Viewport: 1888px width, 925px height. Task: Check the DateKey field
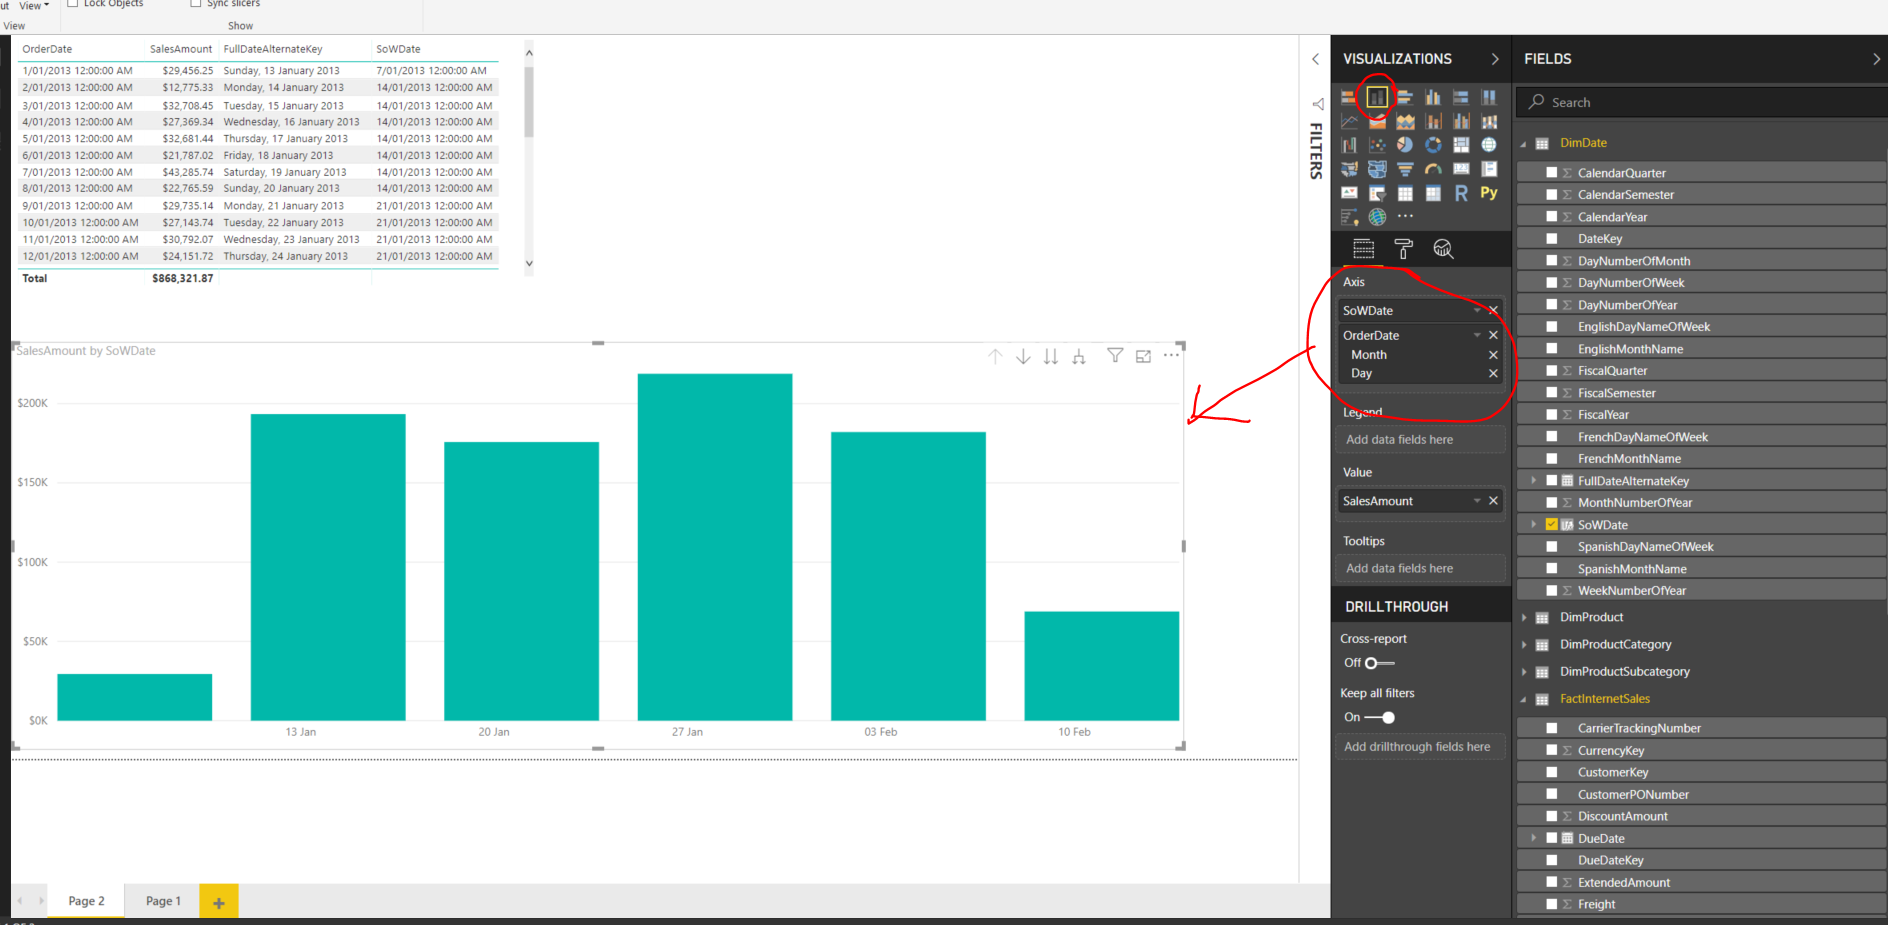[x=1552, y=239]
